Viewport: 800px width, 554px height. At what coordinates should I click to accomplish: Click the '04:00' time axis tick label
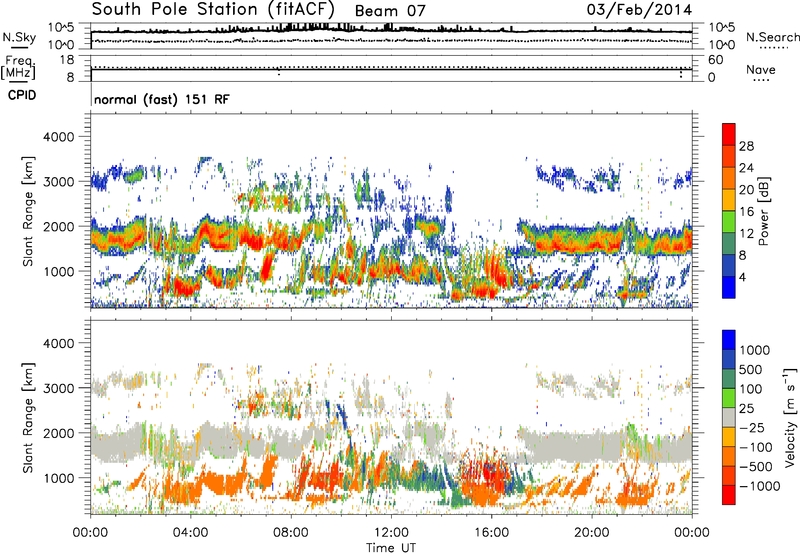coord(191,533)
